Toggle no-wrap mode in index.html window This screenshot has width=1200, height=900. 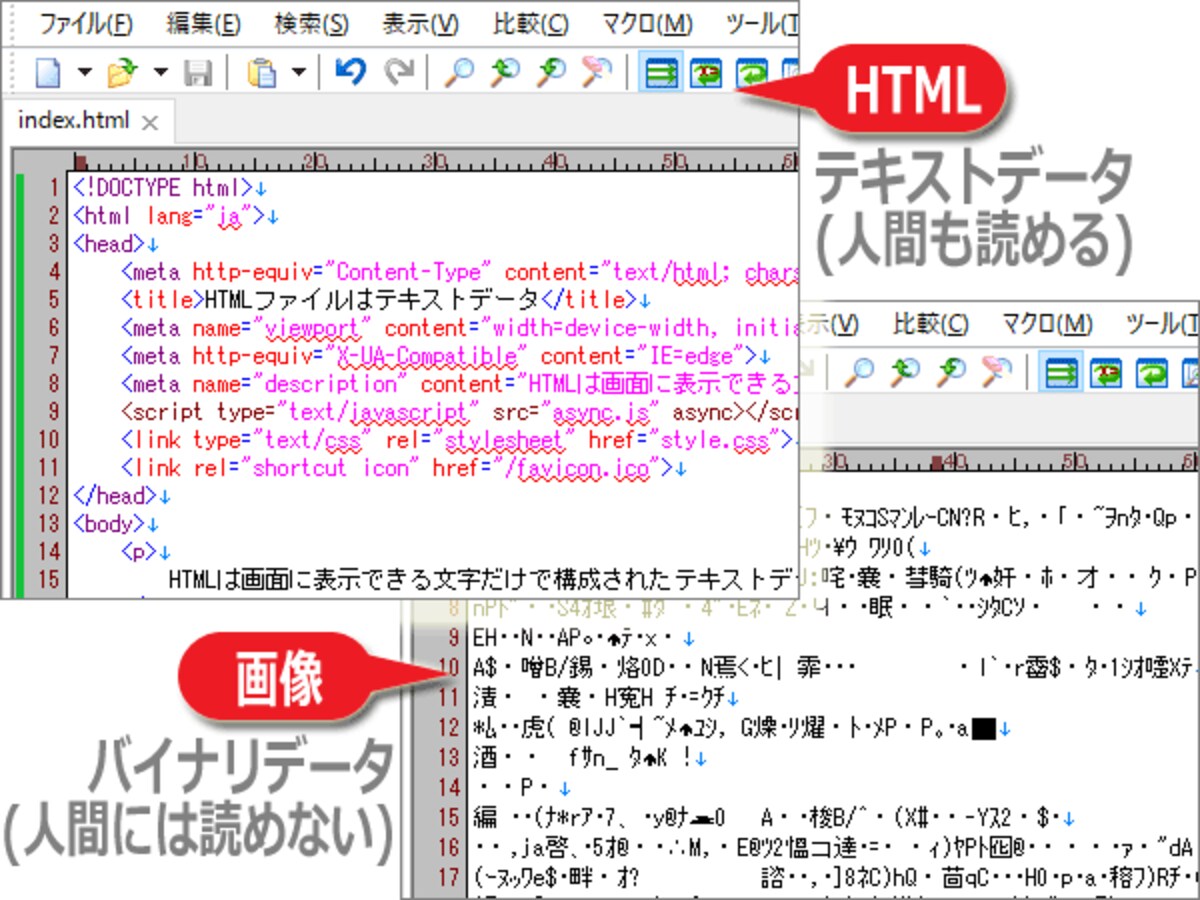tap(661, 72)
